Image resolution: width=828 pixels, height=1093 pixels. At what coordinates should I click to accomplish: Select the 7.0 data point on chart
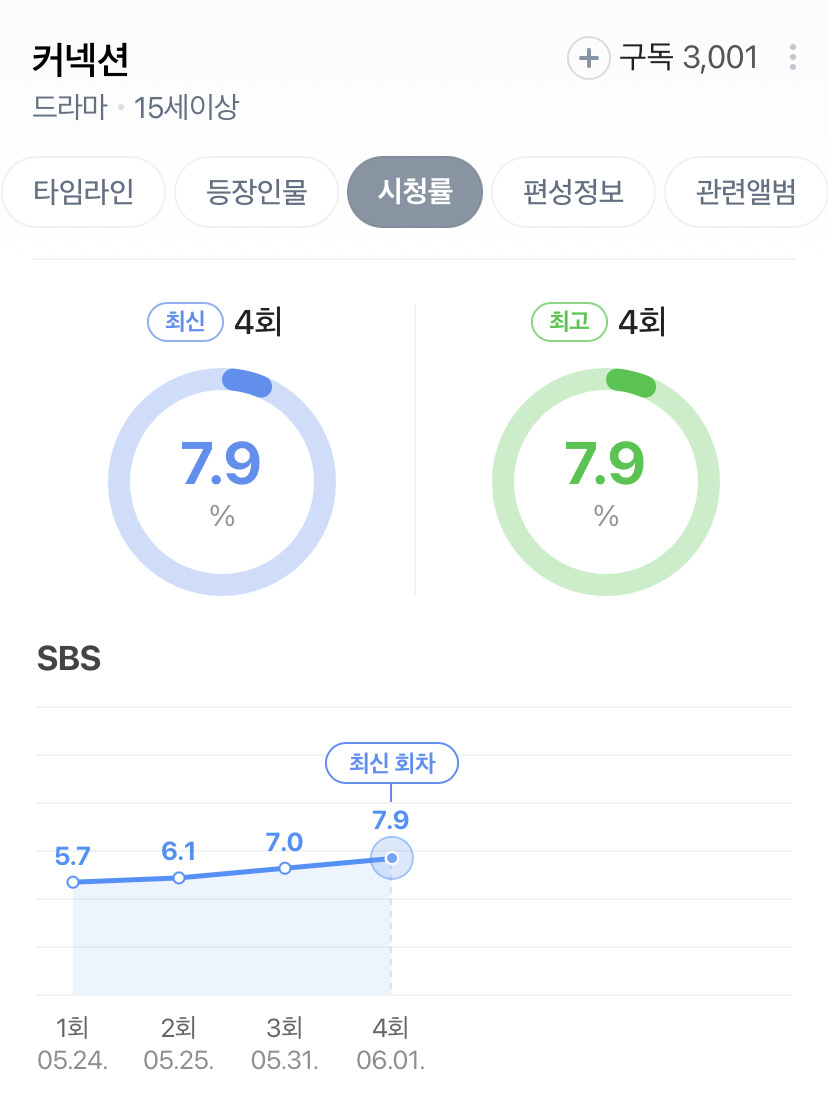pyautogui.click(x=285, y=868)
